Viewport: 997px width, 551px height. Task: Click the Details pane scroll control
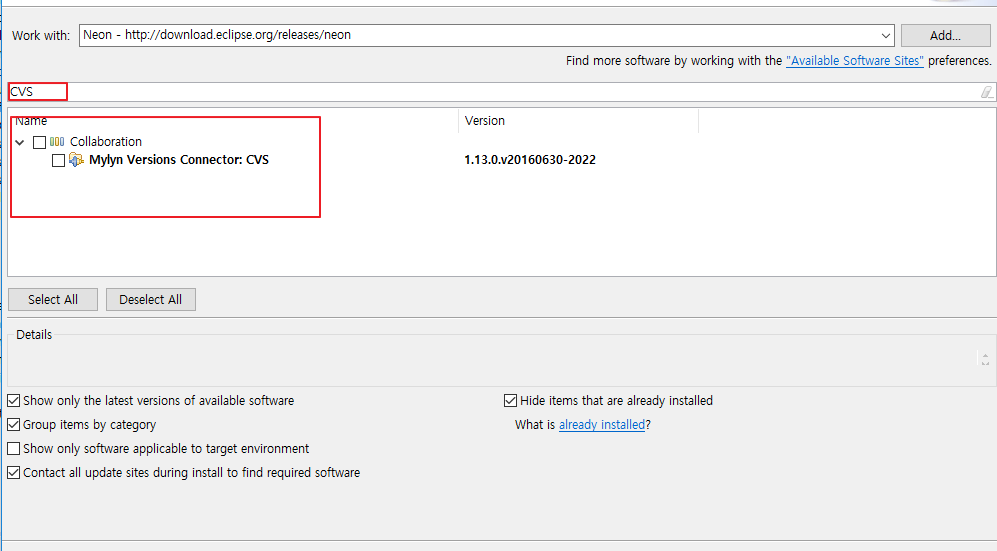(x=985, y=359)
